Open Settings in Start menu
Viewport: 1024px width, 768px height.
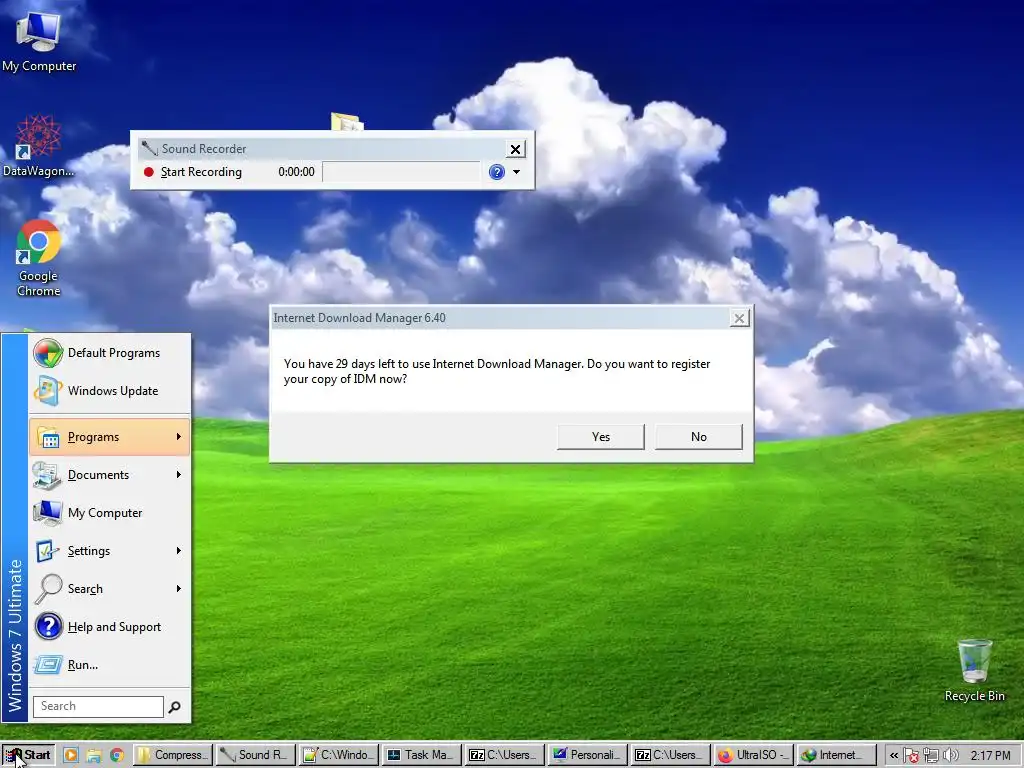pos(110,551)
